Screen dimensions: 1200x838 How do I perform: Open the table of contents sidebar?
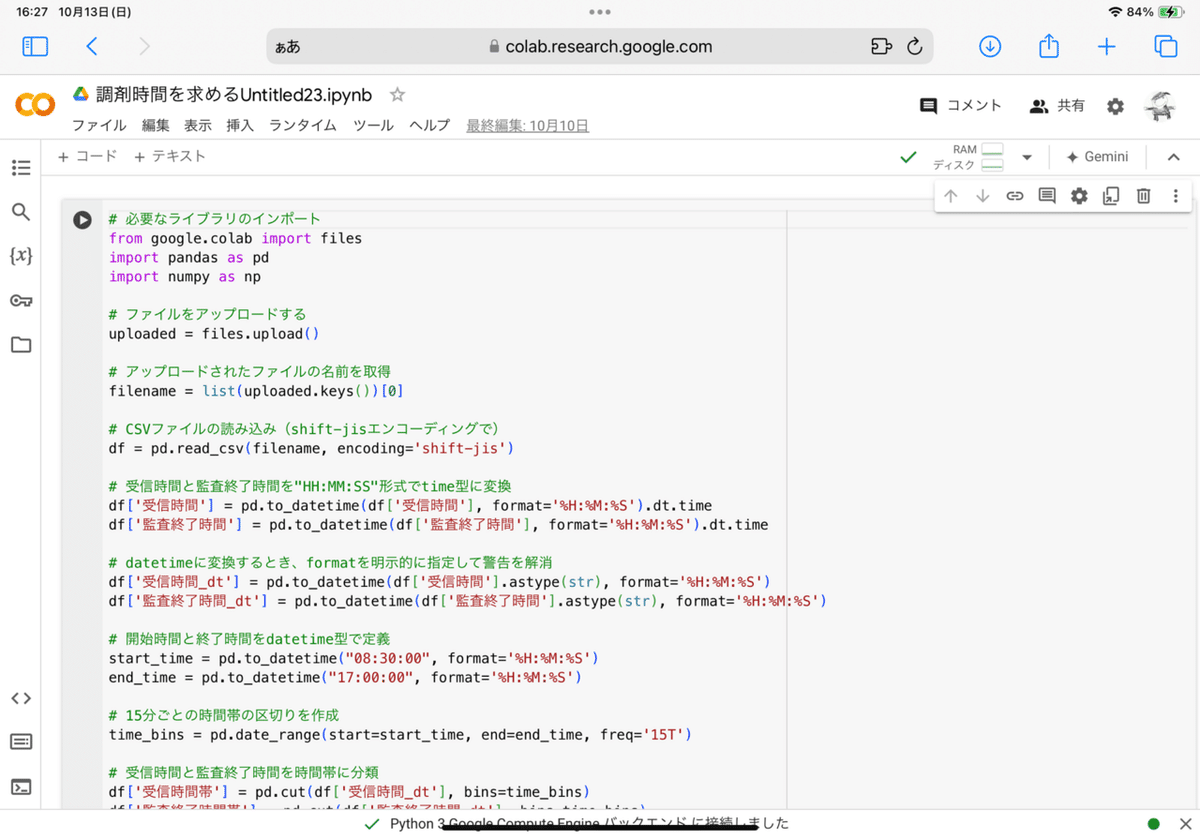click(21, 168)
